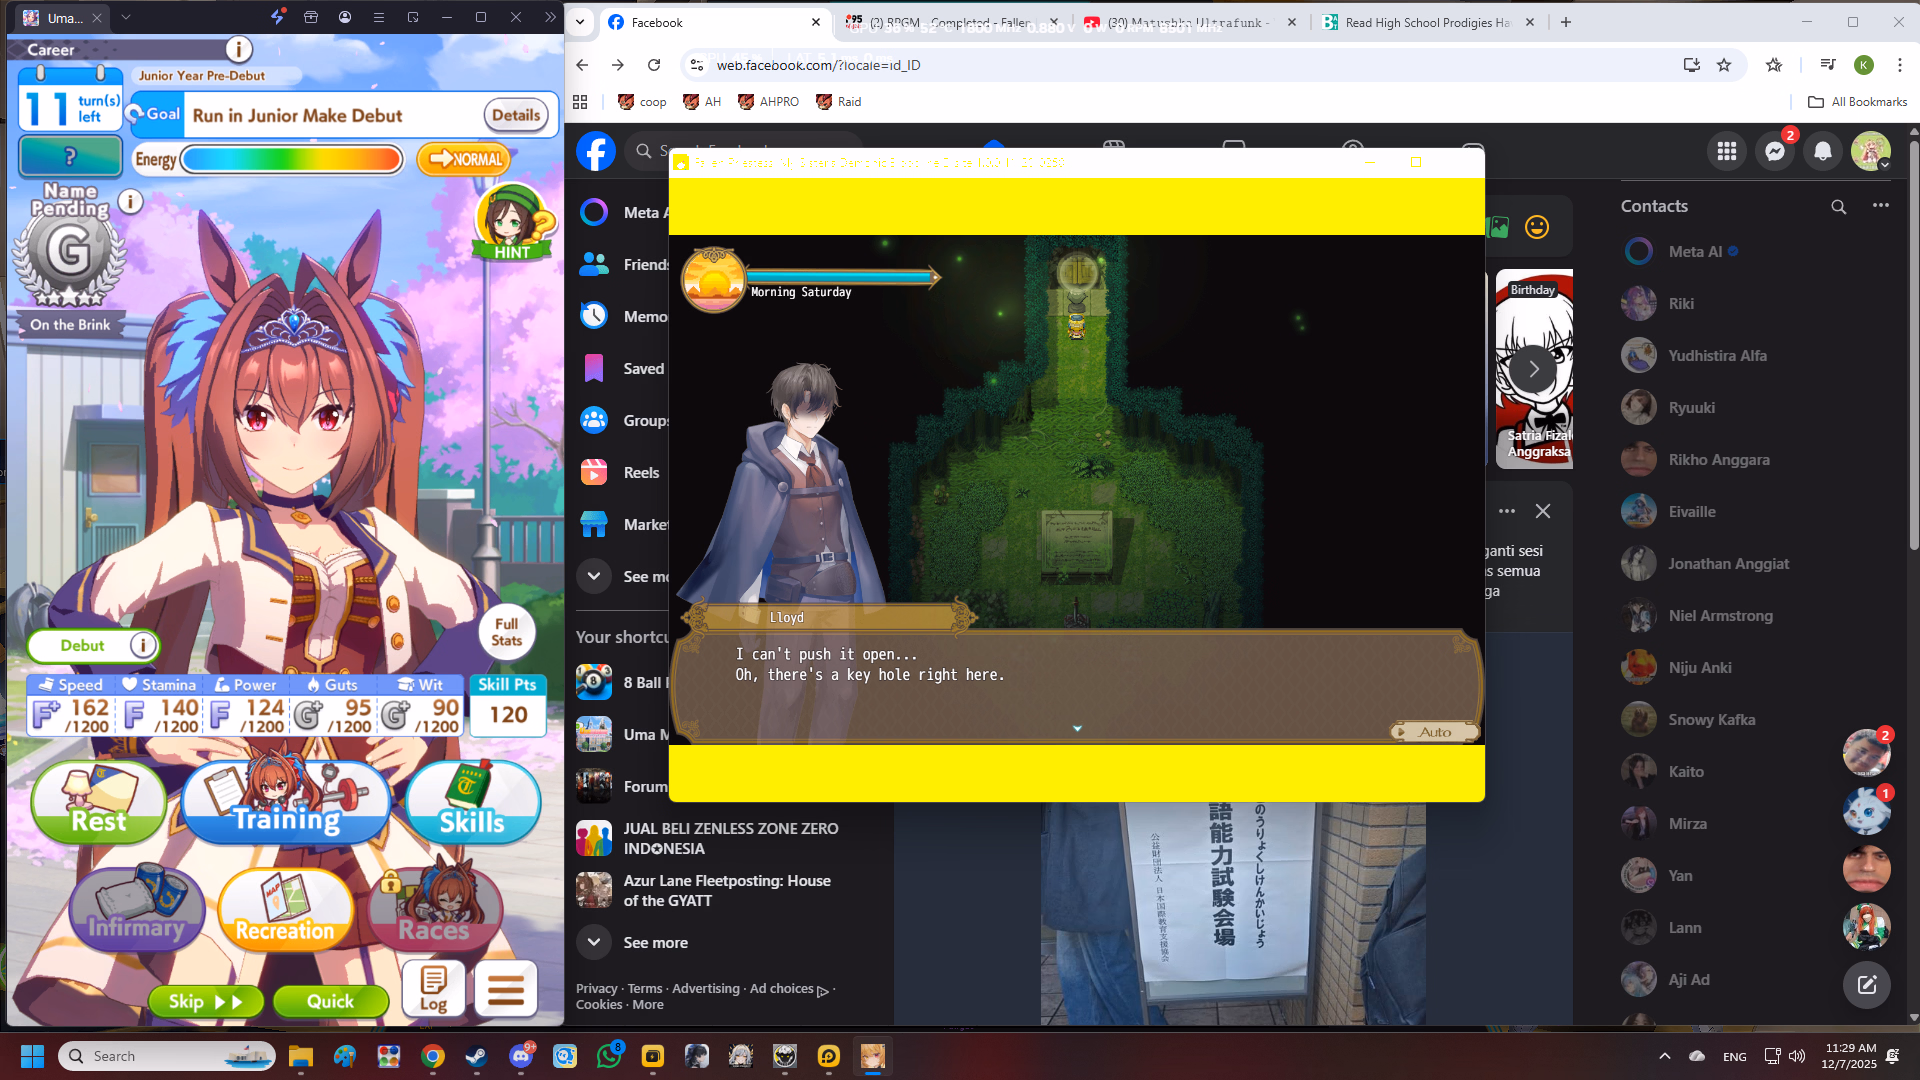Open Chrome tab search dropdown
The height and width of the screenshot is (1080, 1920).
(x=580, y=22)
